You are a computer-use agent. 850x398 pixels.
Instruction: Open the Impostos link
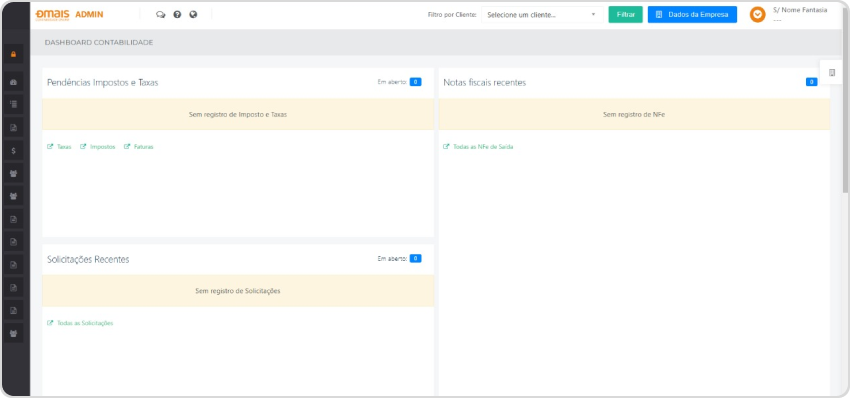(x=98, y=147)
